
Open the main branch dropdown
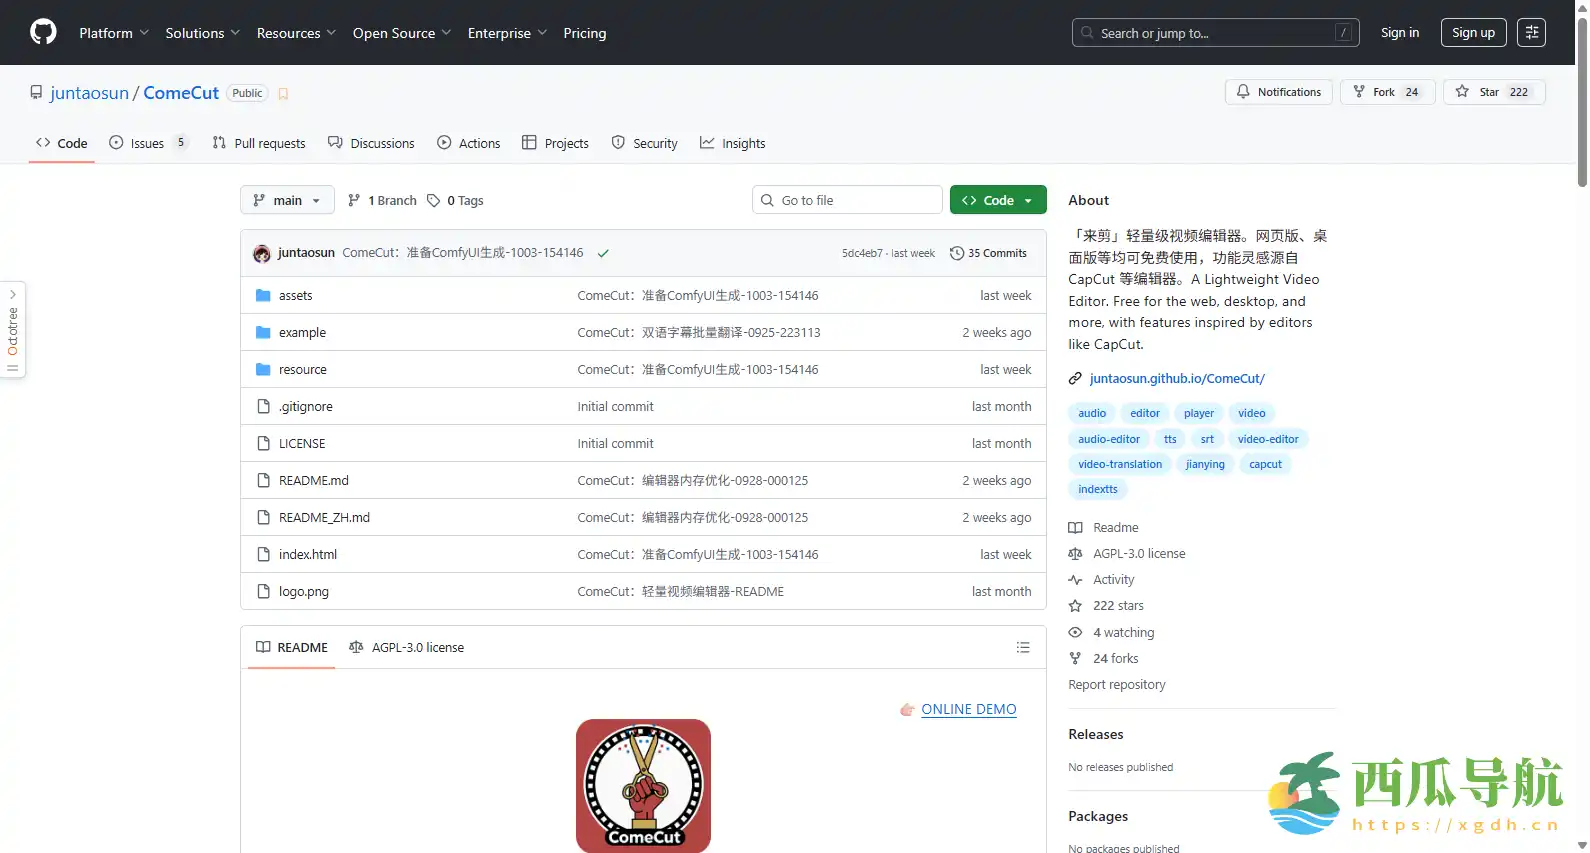[287, 201]
